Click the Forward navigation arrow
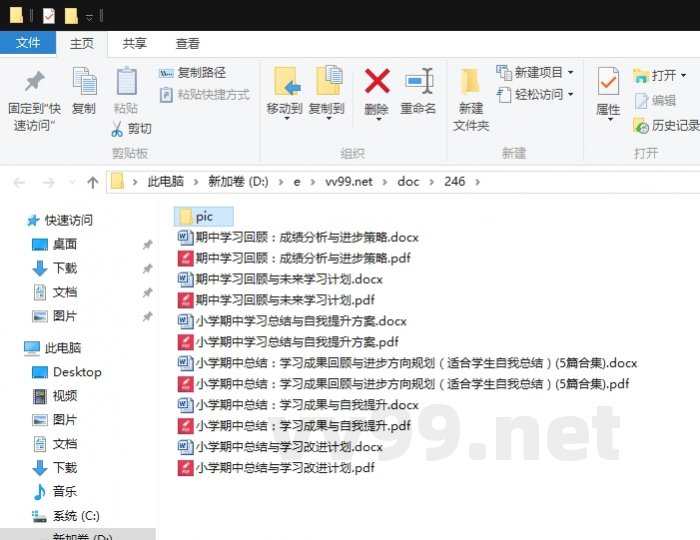The width and height of the screenshot is (700, 540). pyautogui.click(x=48, y=182)
